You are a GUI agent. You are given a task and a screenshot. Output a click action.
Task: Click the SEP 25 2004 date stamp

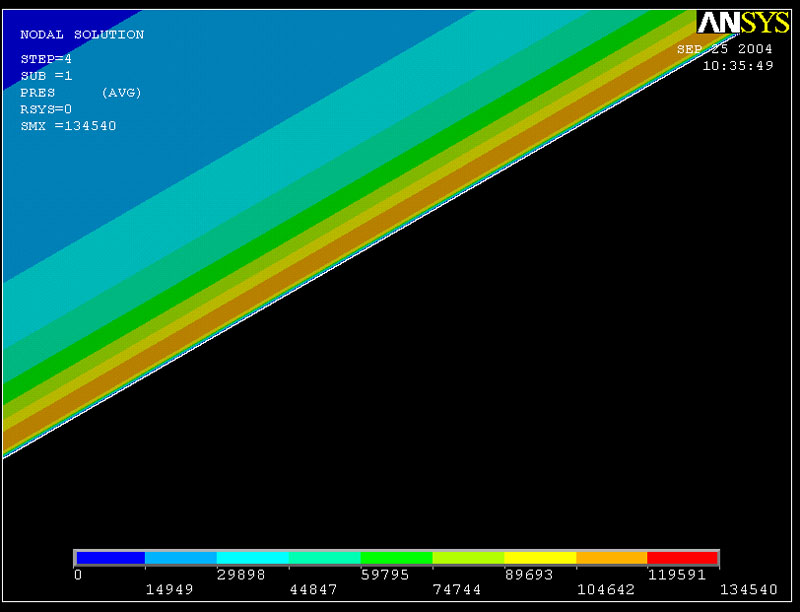[x=724, y=49]
